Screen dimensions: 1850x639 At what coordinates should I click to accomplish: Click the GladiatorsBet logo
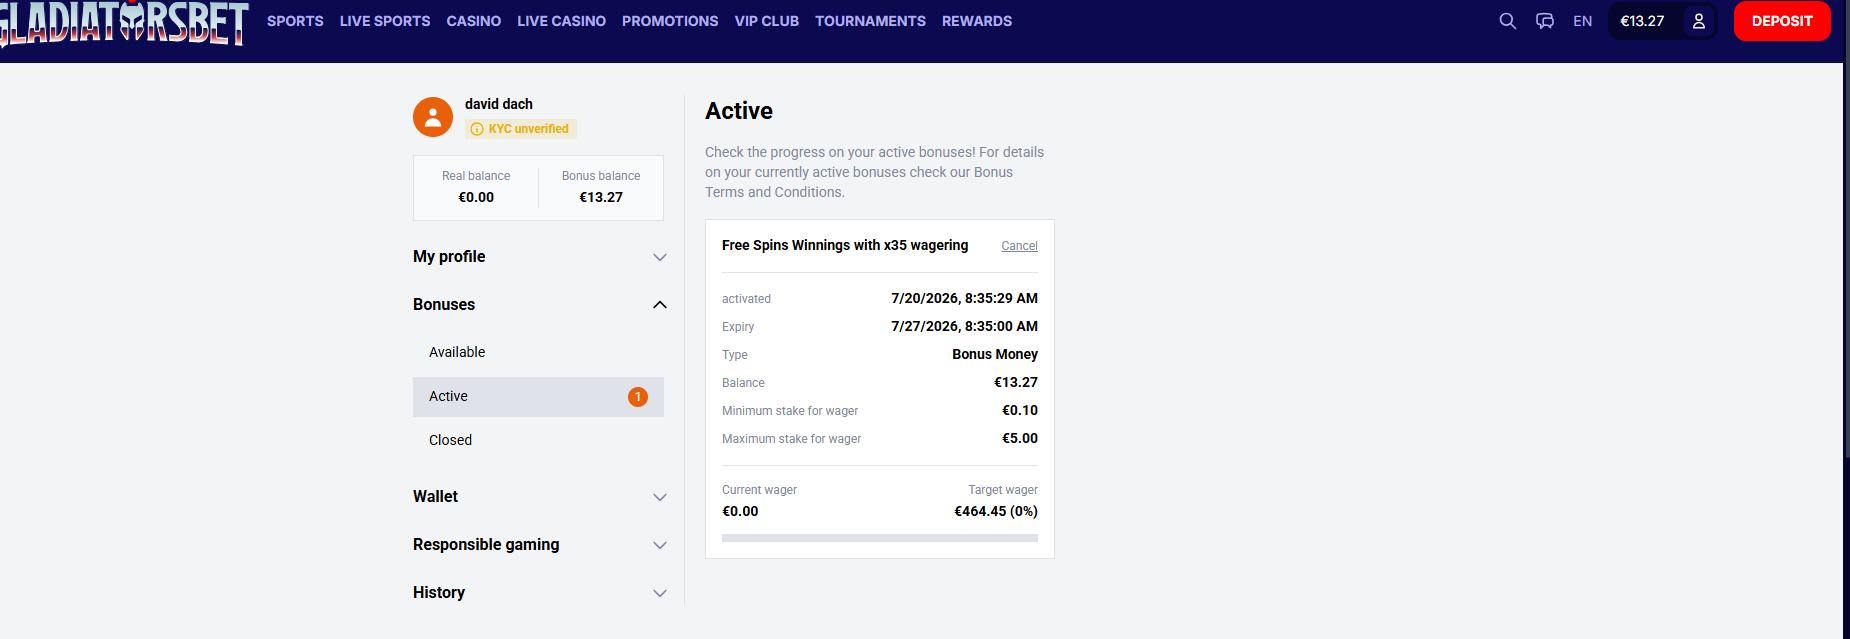click(123, 24)
